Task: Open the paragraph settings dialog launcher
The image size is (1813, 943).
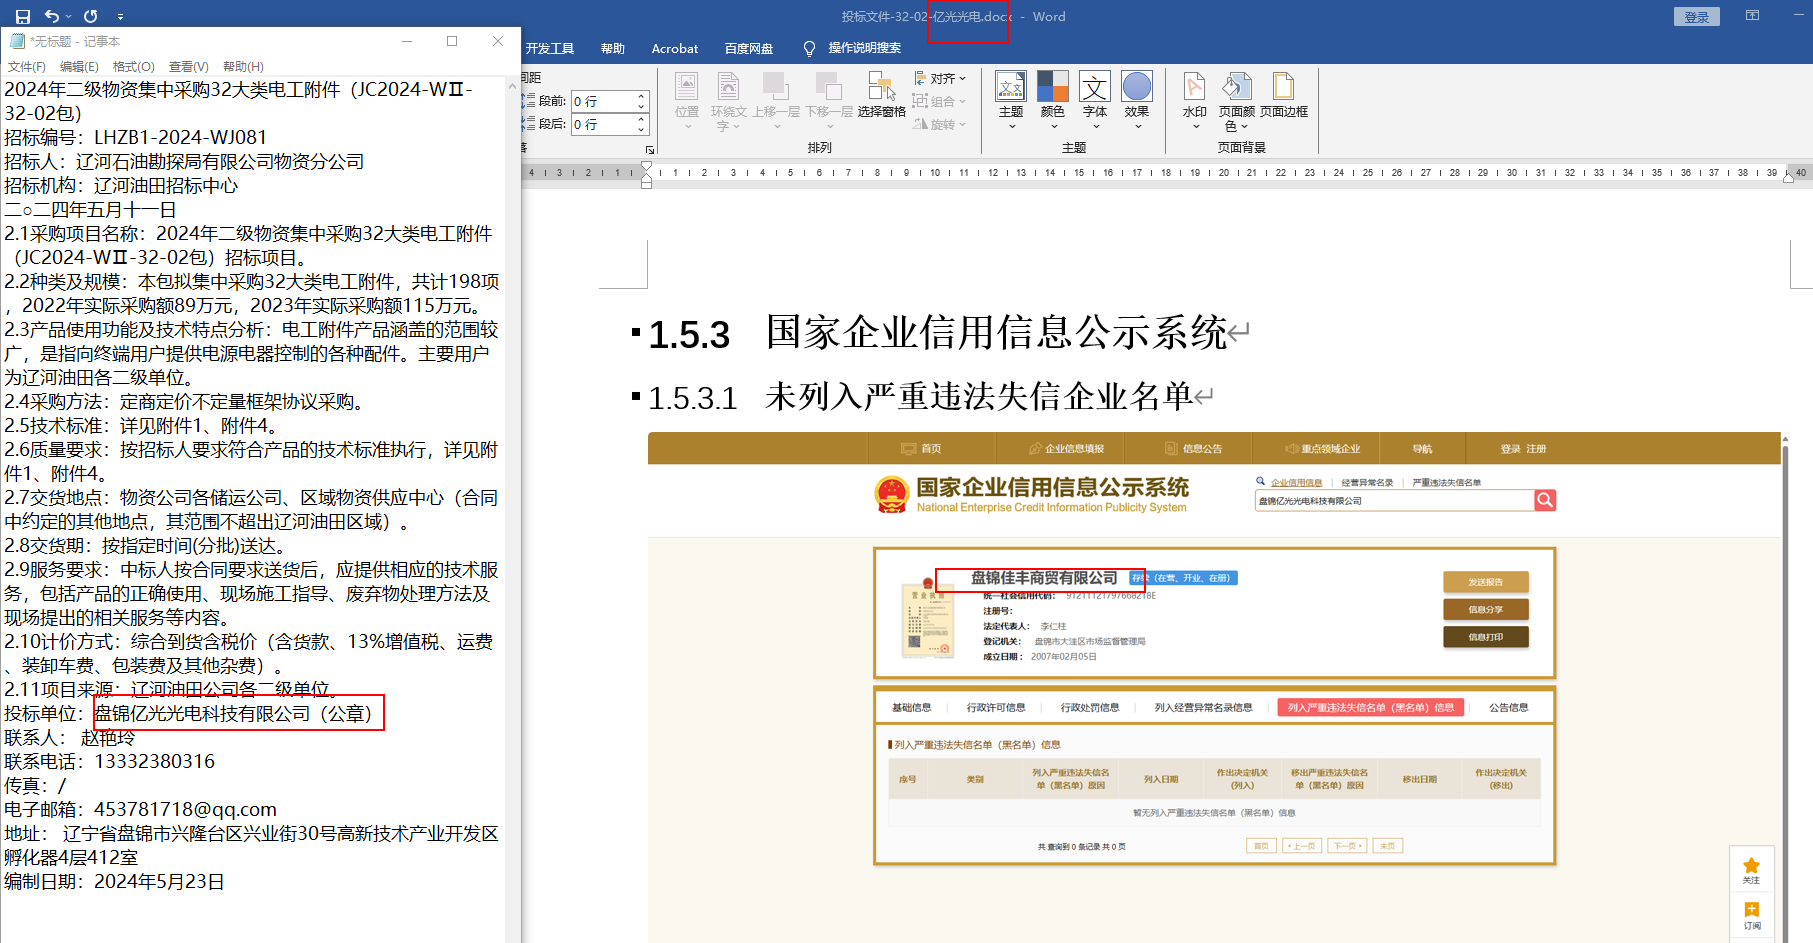Action: tap(649, 149)
